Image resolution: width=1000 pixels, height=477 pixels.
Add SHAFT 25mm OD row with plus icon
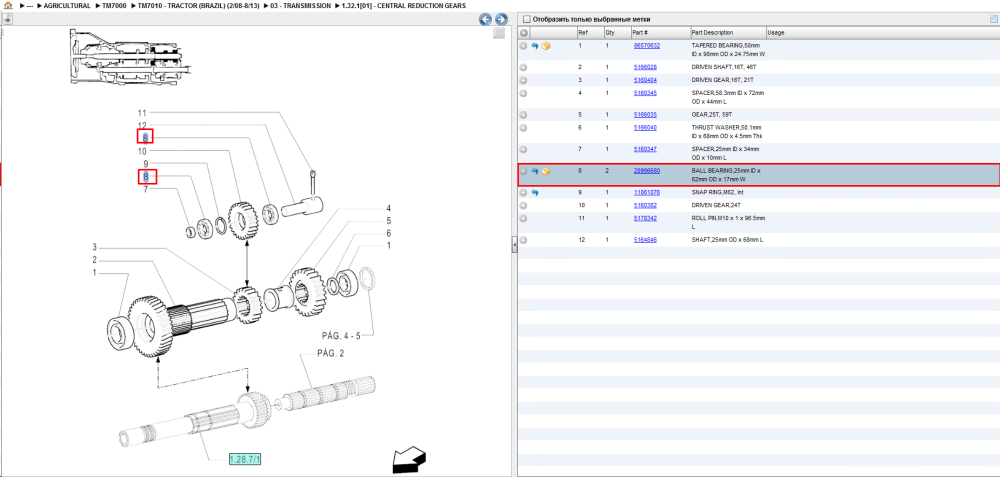[524, 240]
